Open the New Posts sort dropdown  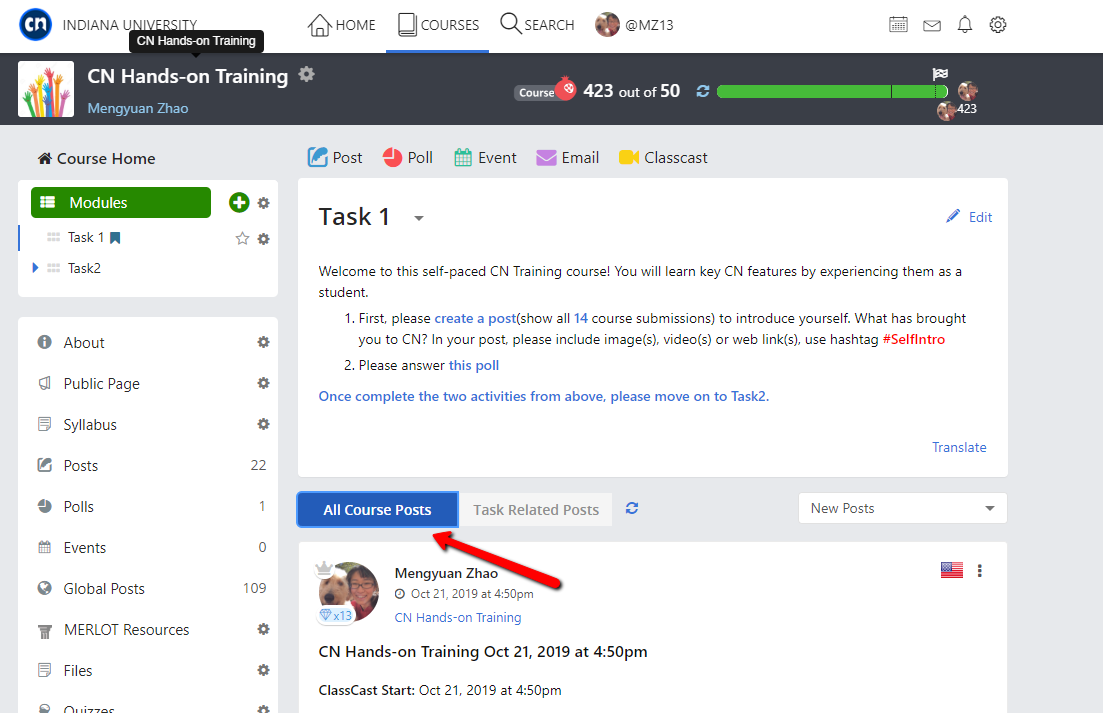click(903, 508)
